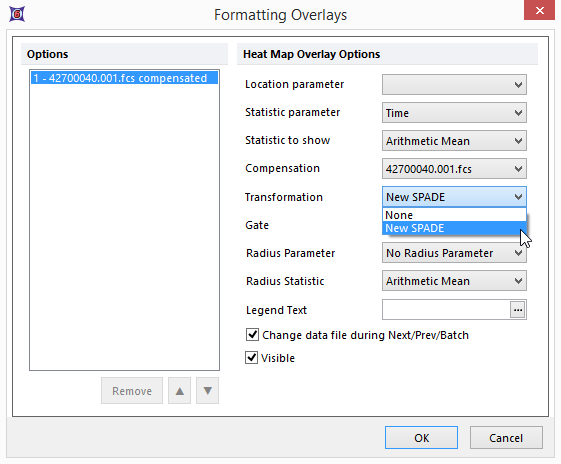This screenshot has width=561, height=464.
Task: Click the Radius Parameter label
Action: [x=291, y=253]
